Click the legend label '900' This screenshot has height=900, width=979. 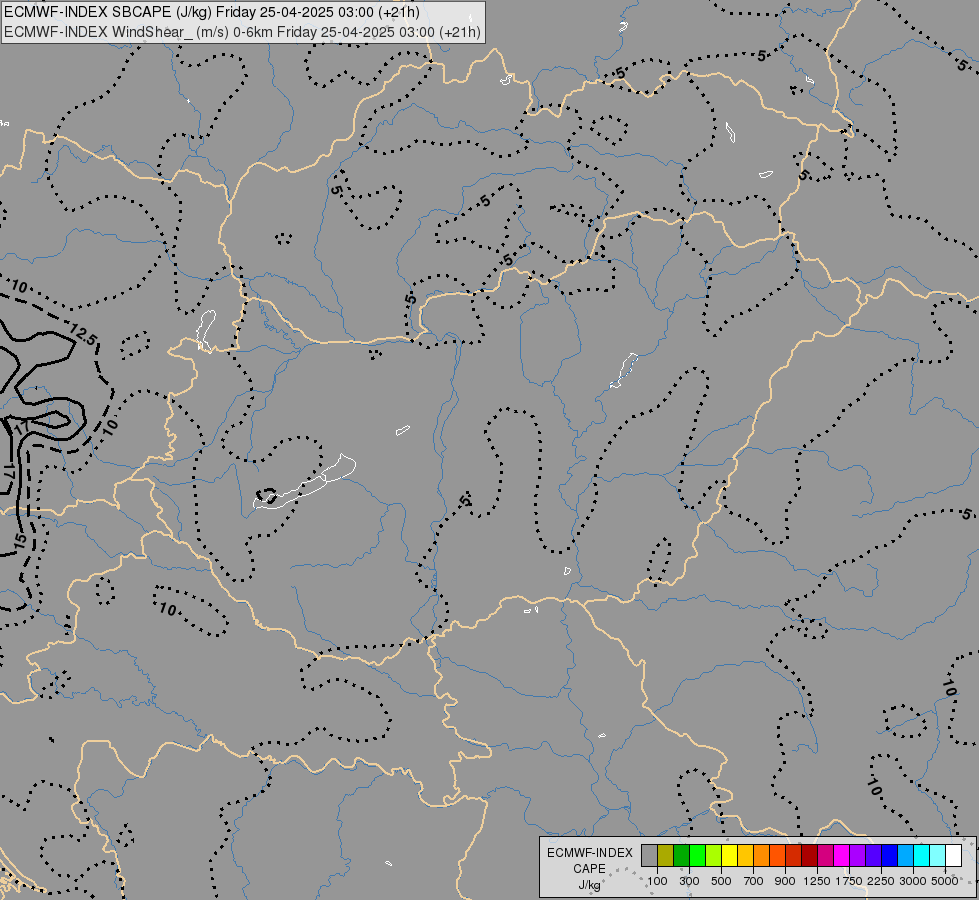(x=785, y=881)
